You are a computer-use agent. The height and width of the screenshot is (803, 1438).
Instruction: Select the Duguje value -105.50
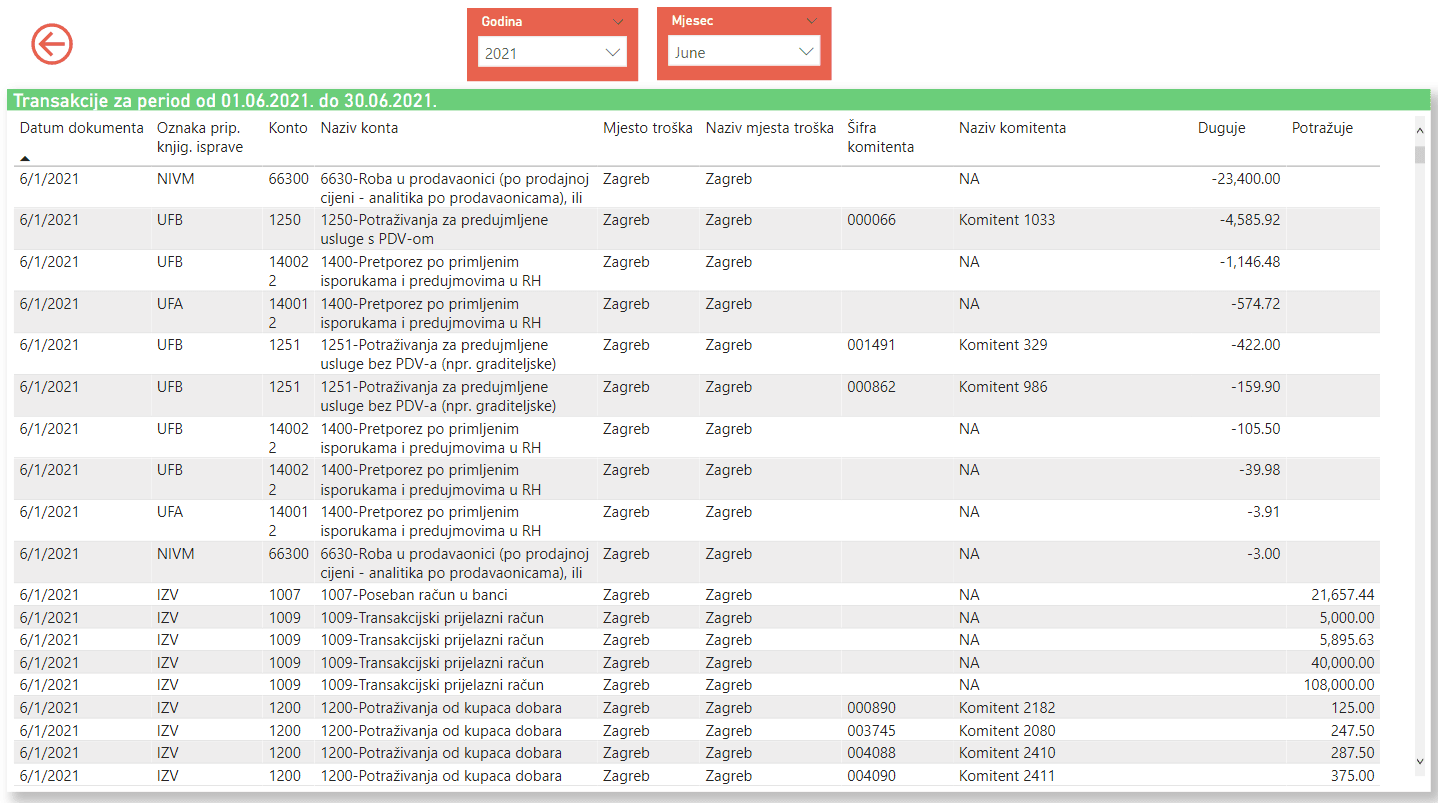(x=1255, y=429)
